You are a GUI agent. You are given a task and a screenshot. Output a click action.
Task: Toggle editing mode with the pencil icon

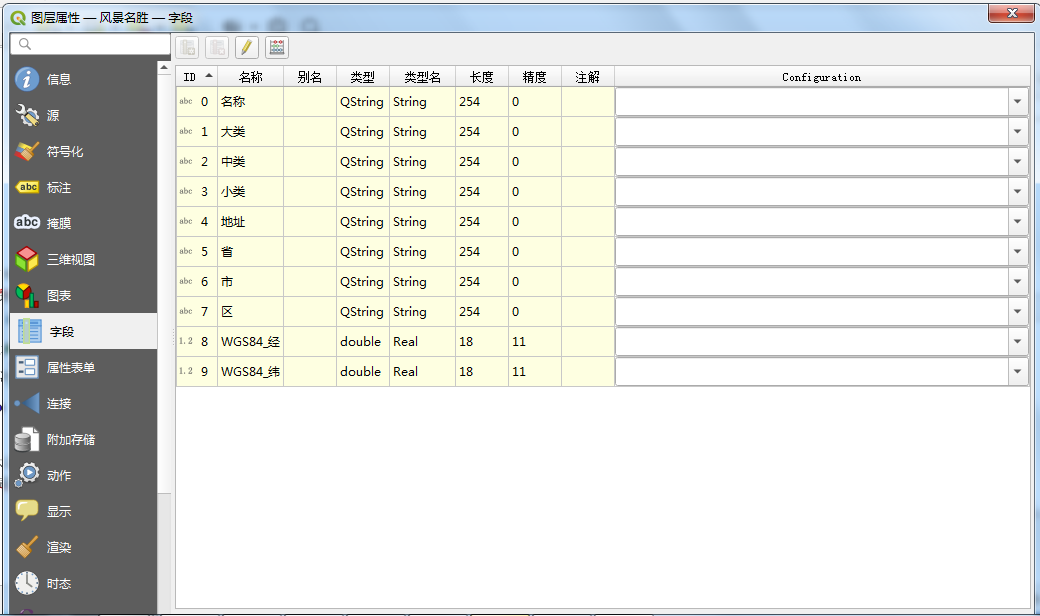247,47
